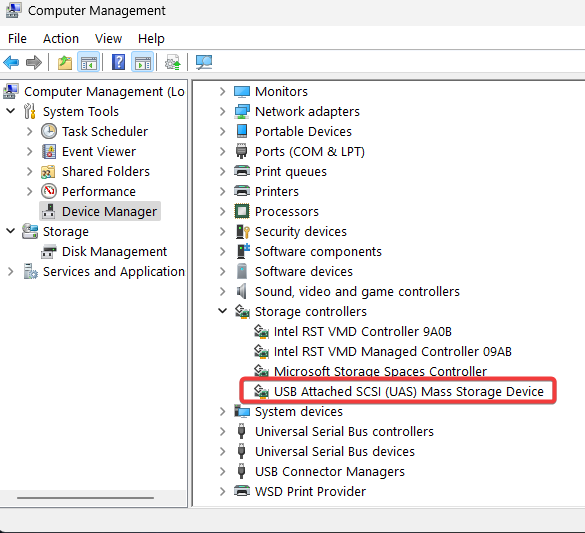The height and width of the screenshot is (533, 585).
Task: Click the Forward arrow toolbar icon
Action: tap(34, 62)
